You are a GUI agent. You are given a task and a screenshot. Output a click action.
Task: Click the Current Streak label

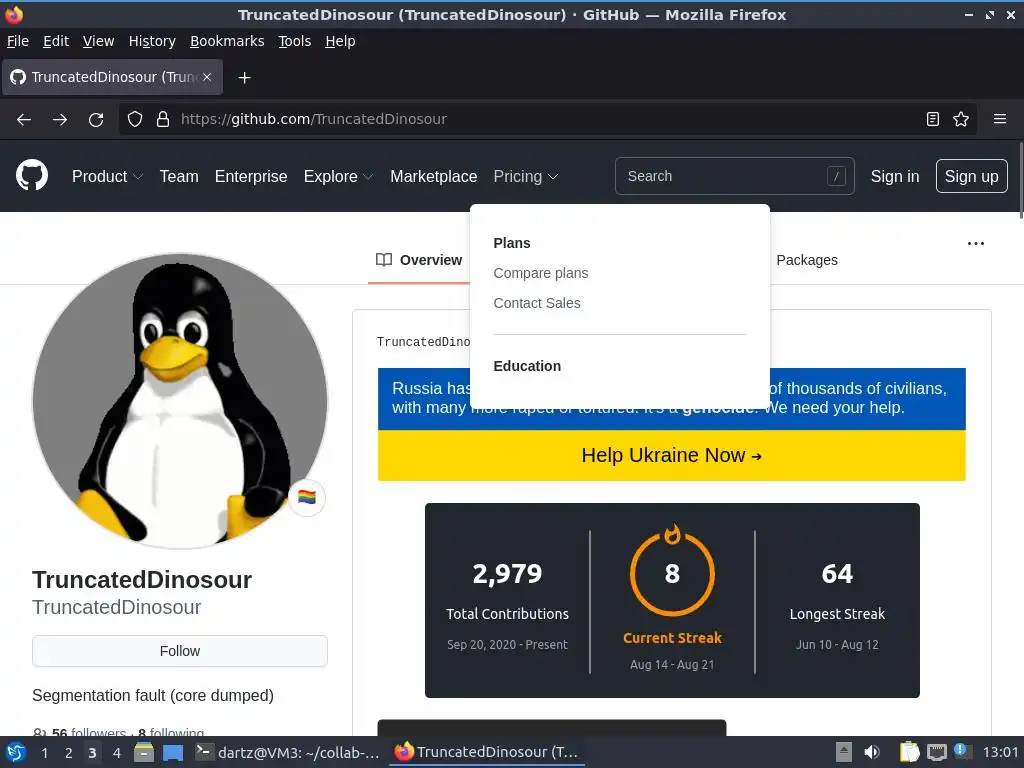pyautogui.click(x=672, y=637)
